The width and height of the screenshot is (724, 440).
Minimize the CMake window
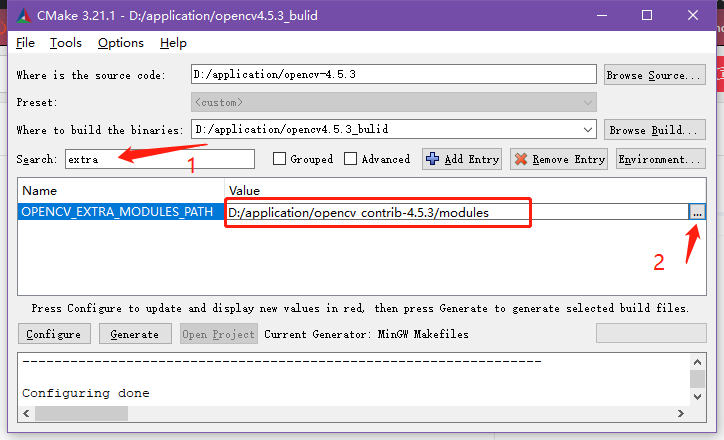602,15
